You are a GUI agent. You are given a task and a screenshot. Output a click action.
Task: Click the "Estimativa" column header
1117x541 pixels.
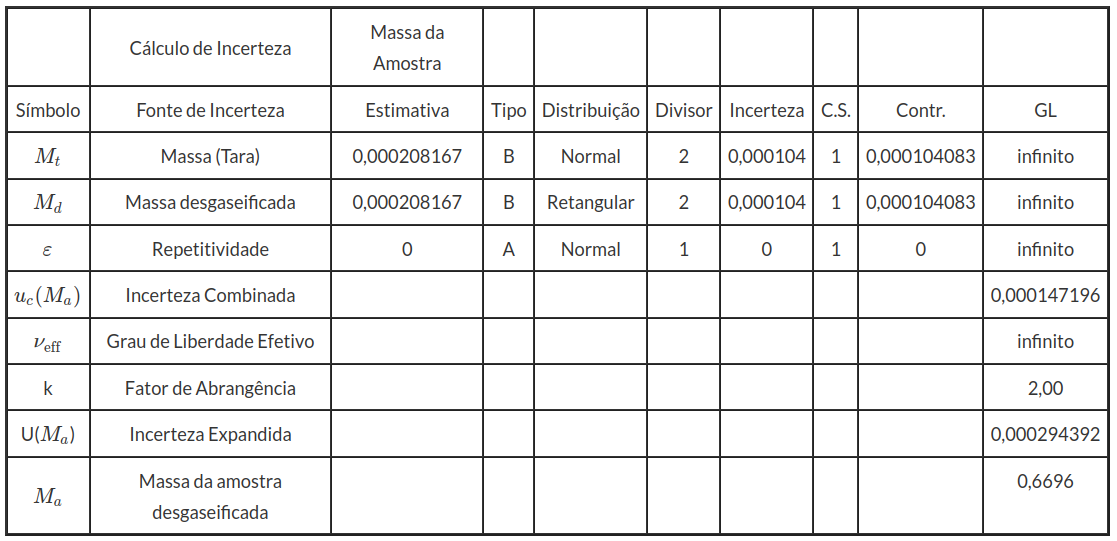(407, 111)
